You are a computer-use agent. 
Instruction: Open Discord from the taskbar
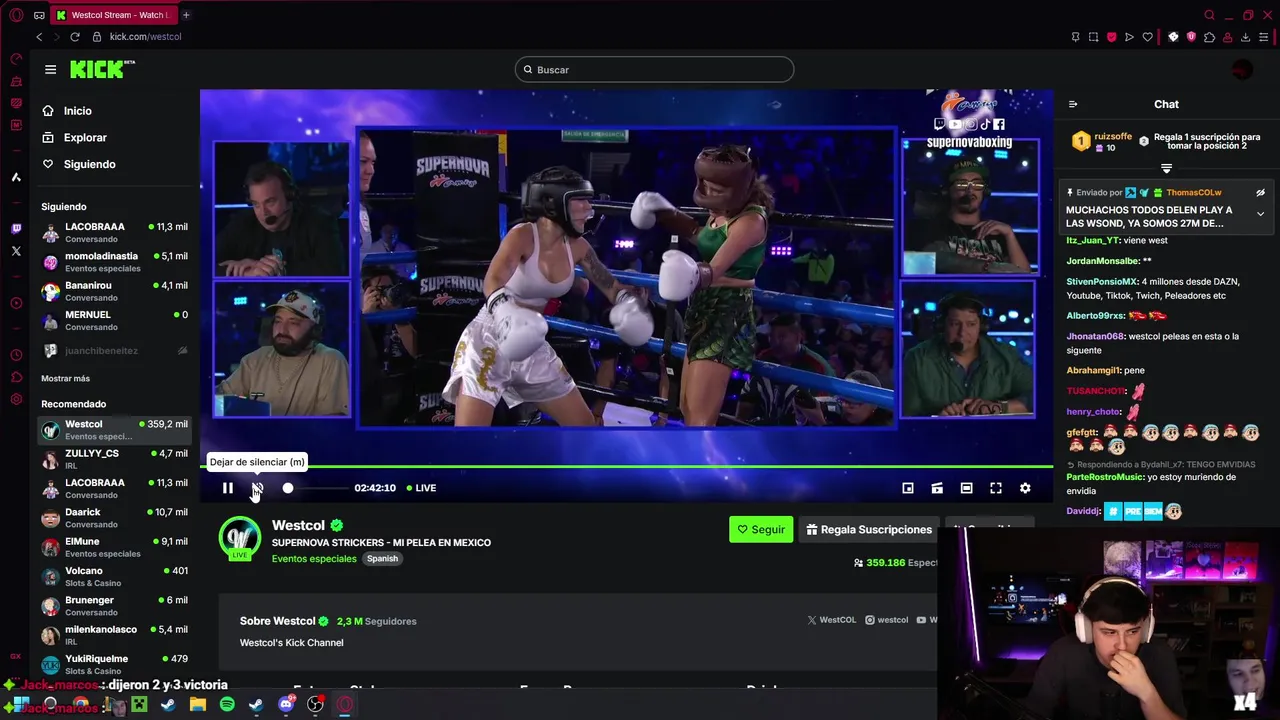[x=286, y=705]
